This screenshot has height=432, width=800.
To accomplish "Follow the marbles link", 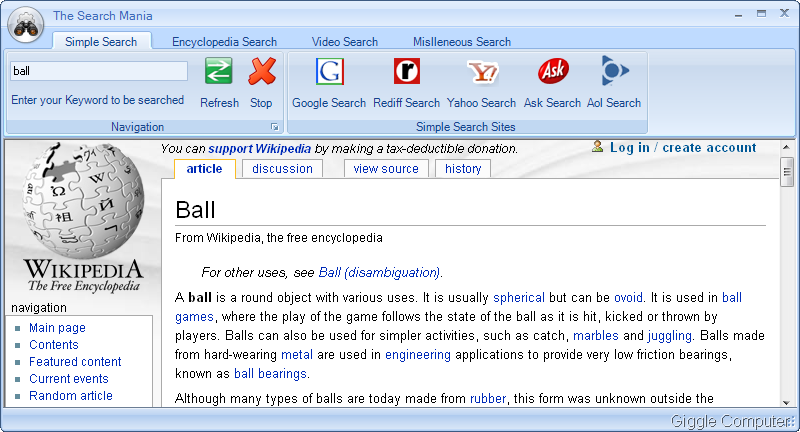I will pos(595,336).
